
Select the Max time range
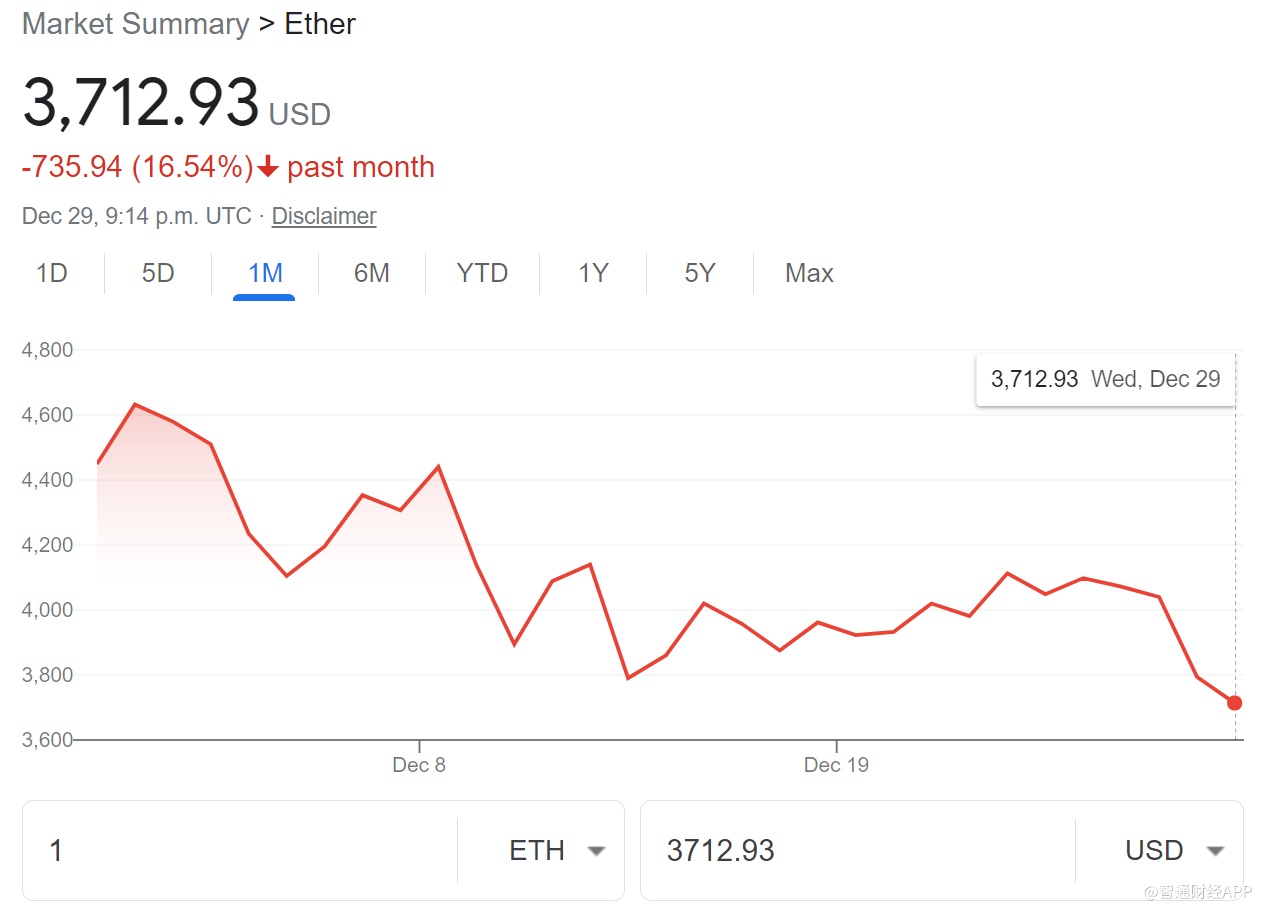(x=809, y=273)
